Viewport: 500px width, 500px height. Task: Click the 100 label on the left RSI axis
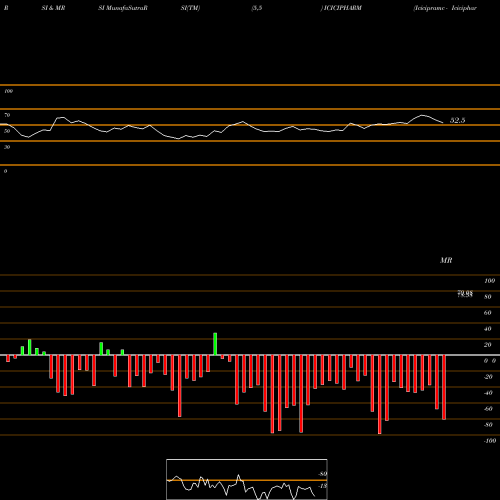tap(8, 91)
